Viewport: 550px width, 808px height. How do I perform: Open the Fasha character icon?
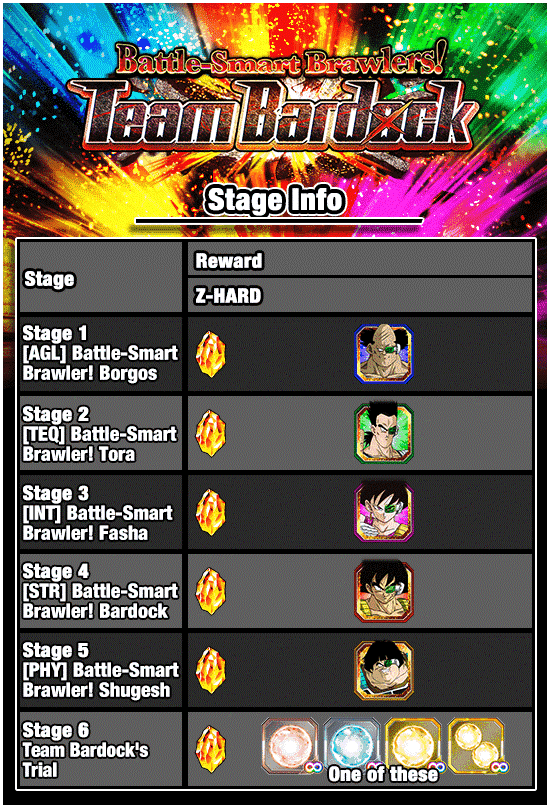click(384, 512)
